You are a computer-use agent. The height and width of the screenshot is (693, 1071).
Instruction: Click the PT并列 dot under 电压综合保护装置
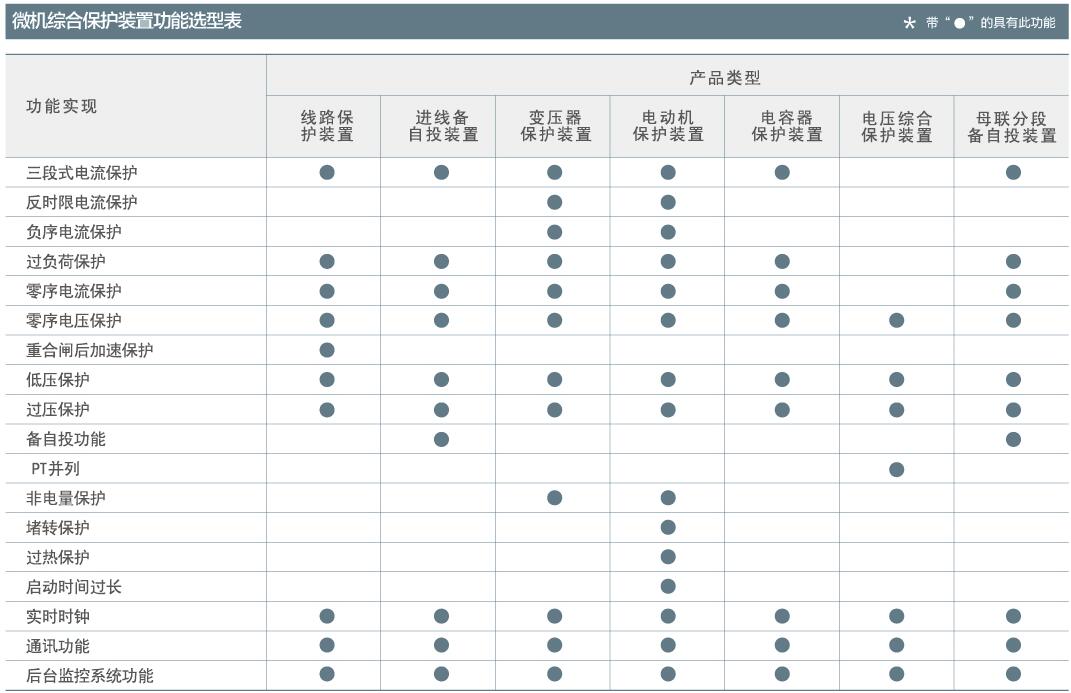[x=896, y=469]
